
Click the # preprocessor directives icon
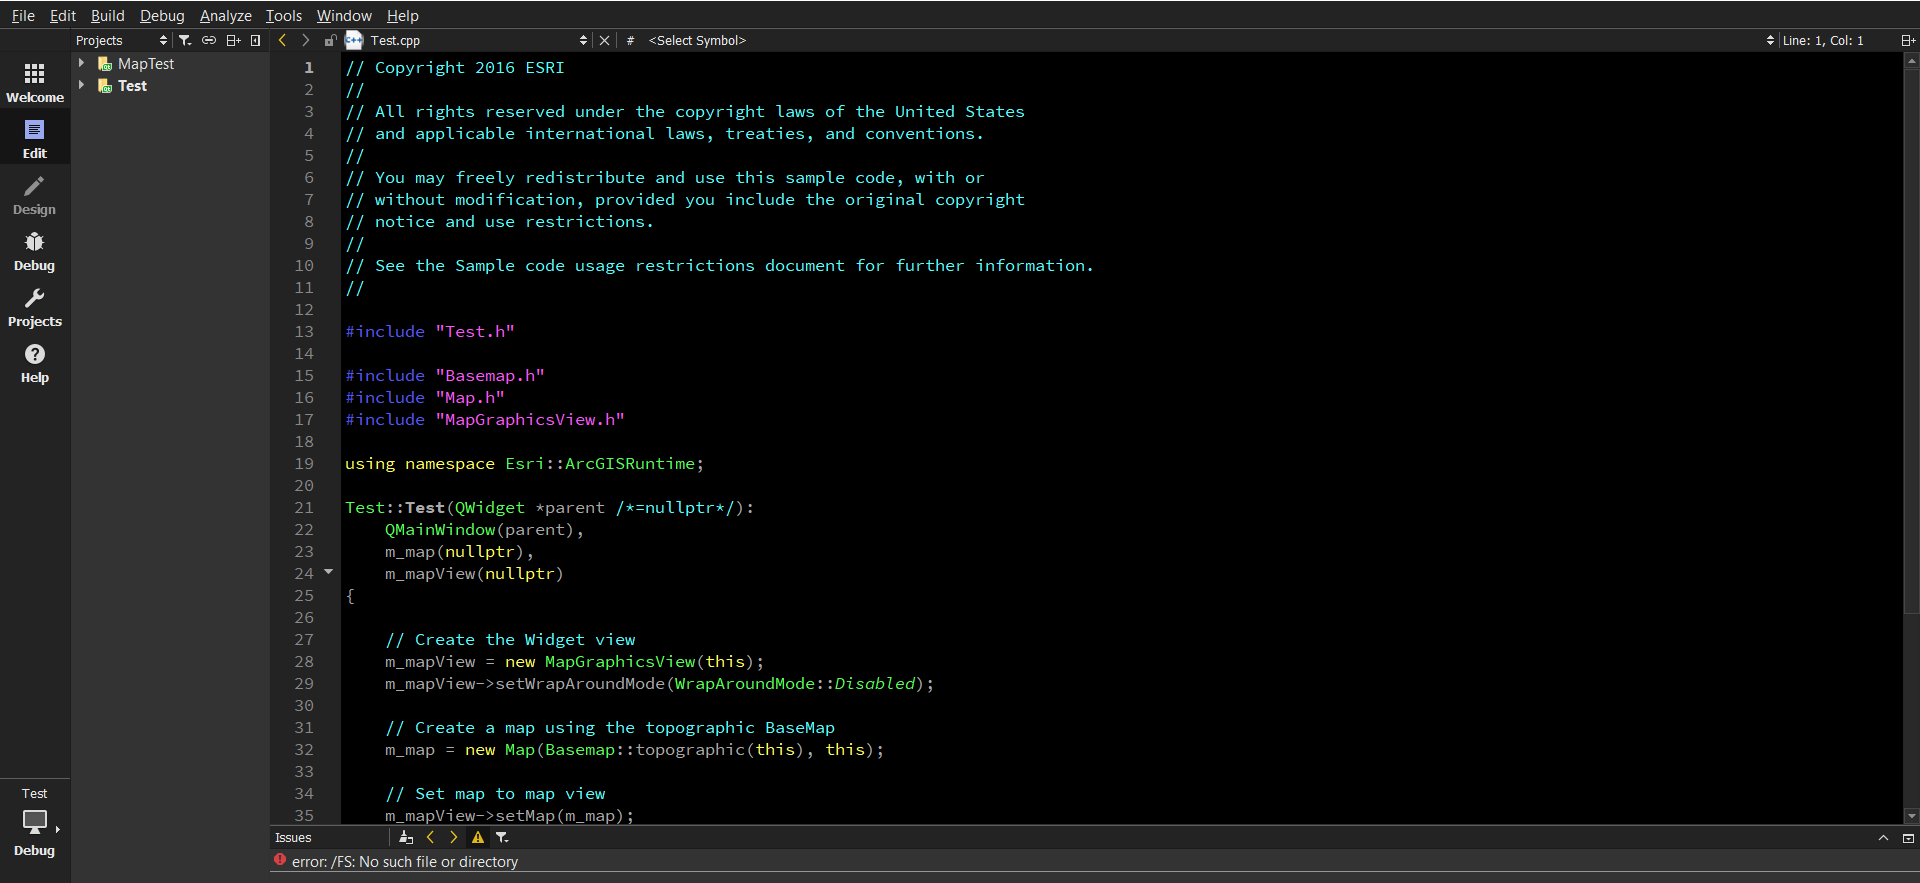click(x=630, y=40)
